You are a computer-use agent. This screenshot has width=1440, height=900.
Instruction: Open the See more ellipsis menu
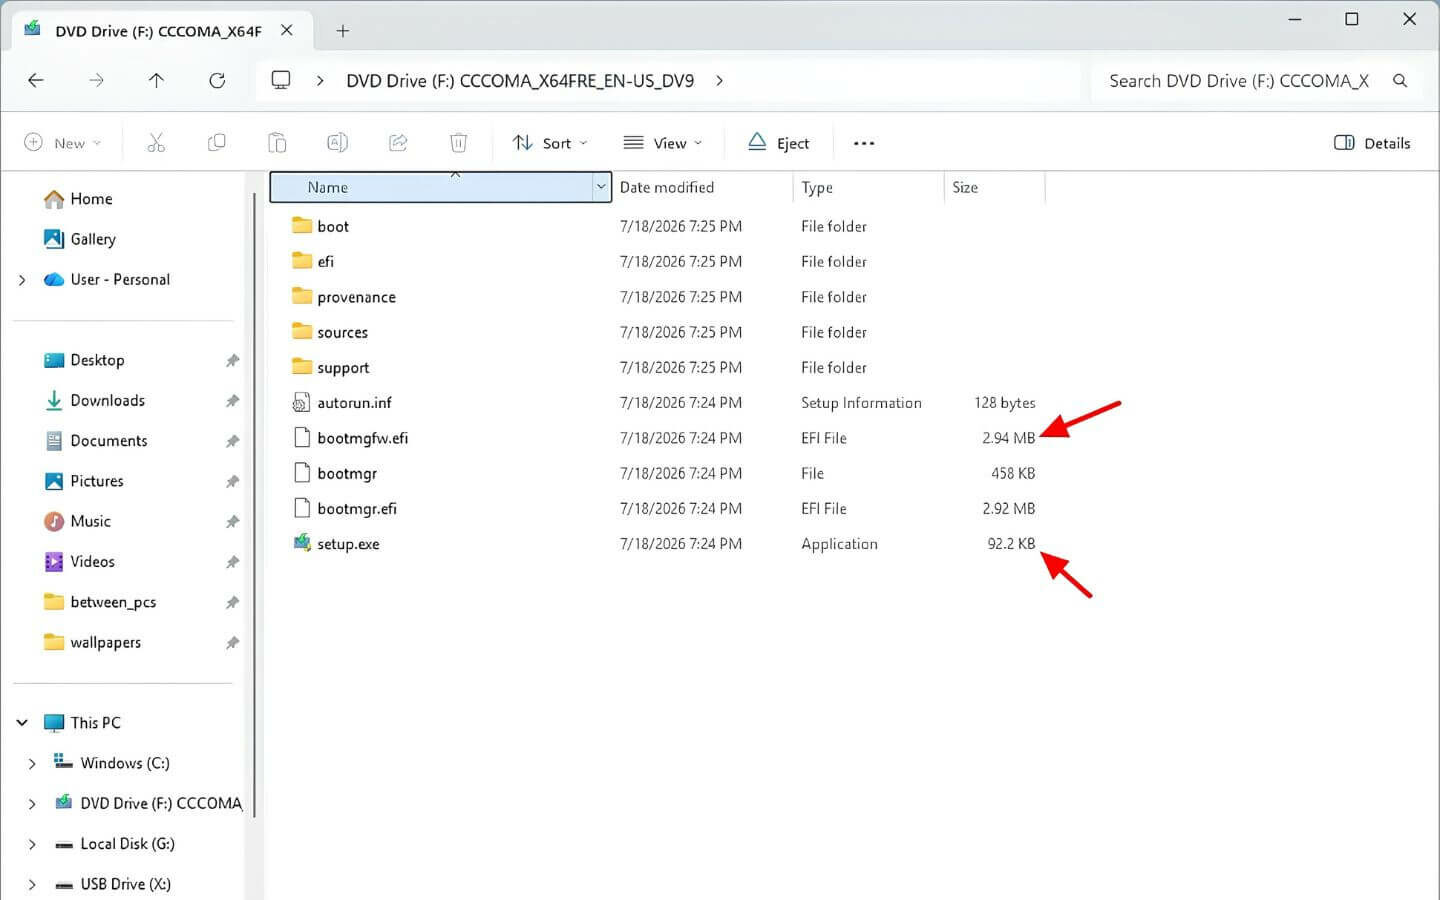[864, 143]
